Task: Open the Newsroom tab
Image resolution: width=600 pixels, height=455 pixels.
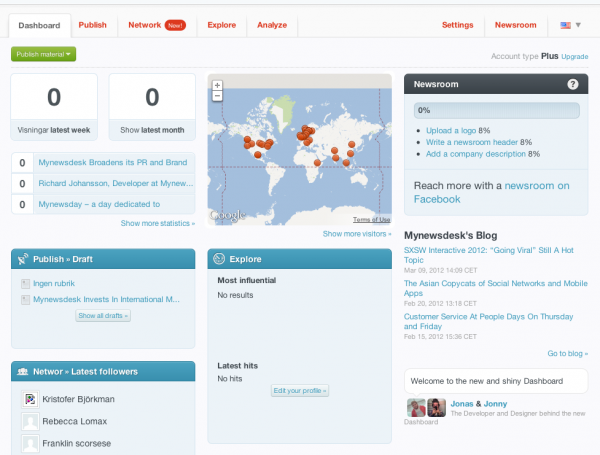Action: (515, 25)
